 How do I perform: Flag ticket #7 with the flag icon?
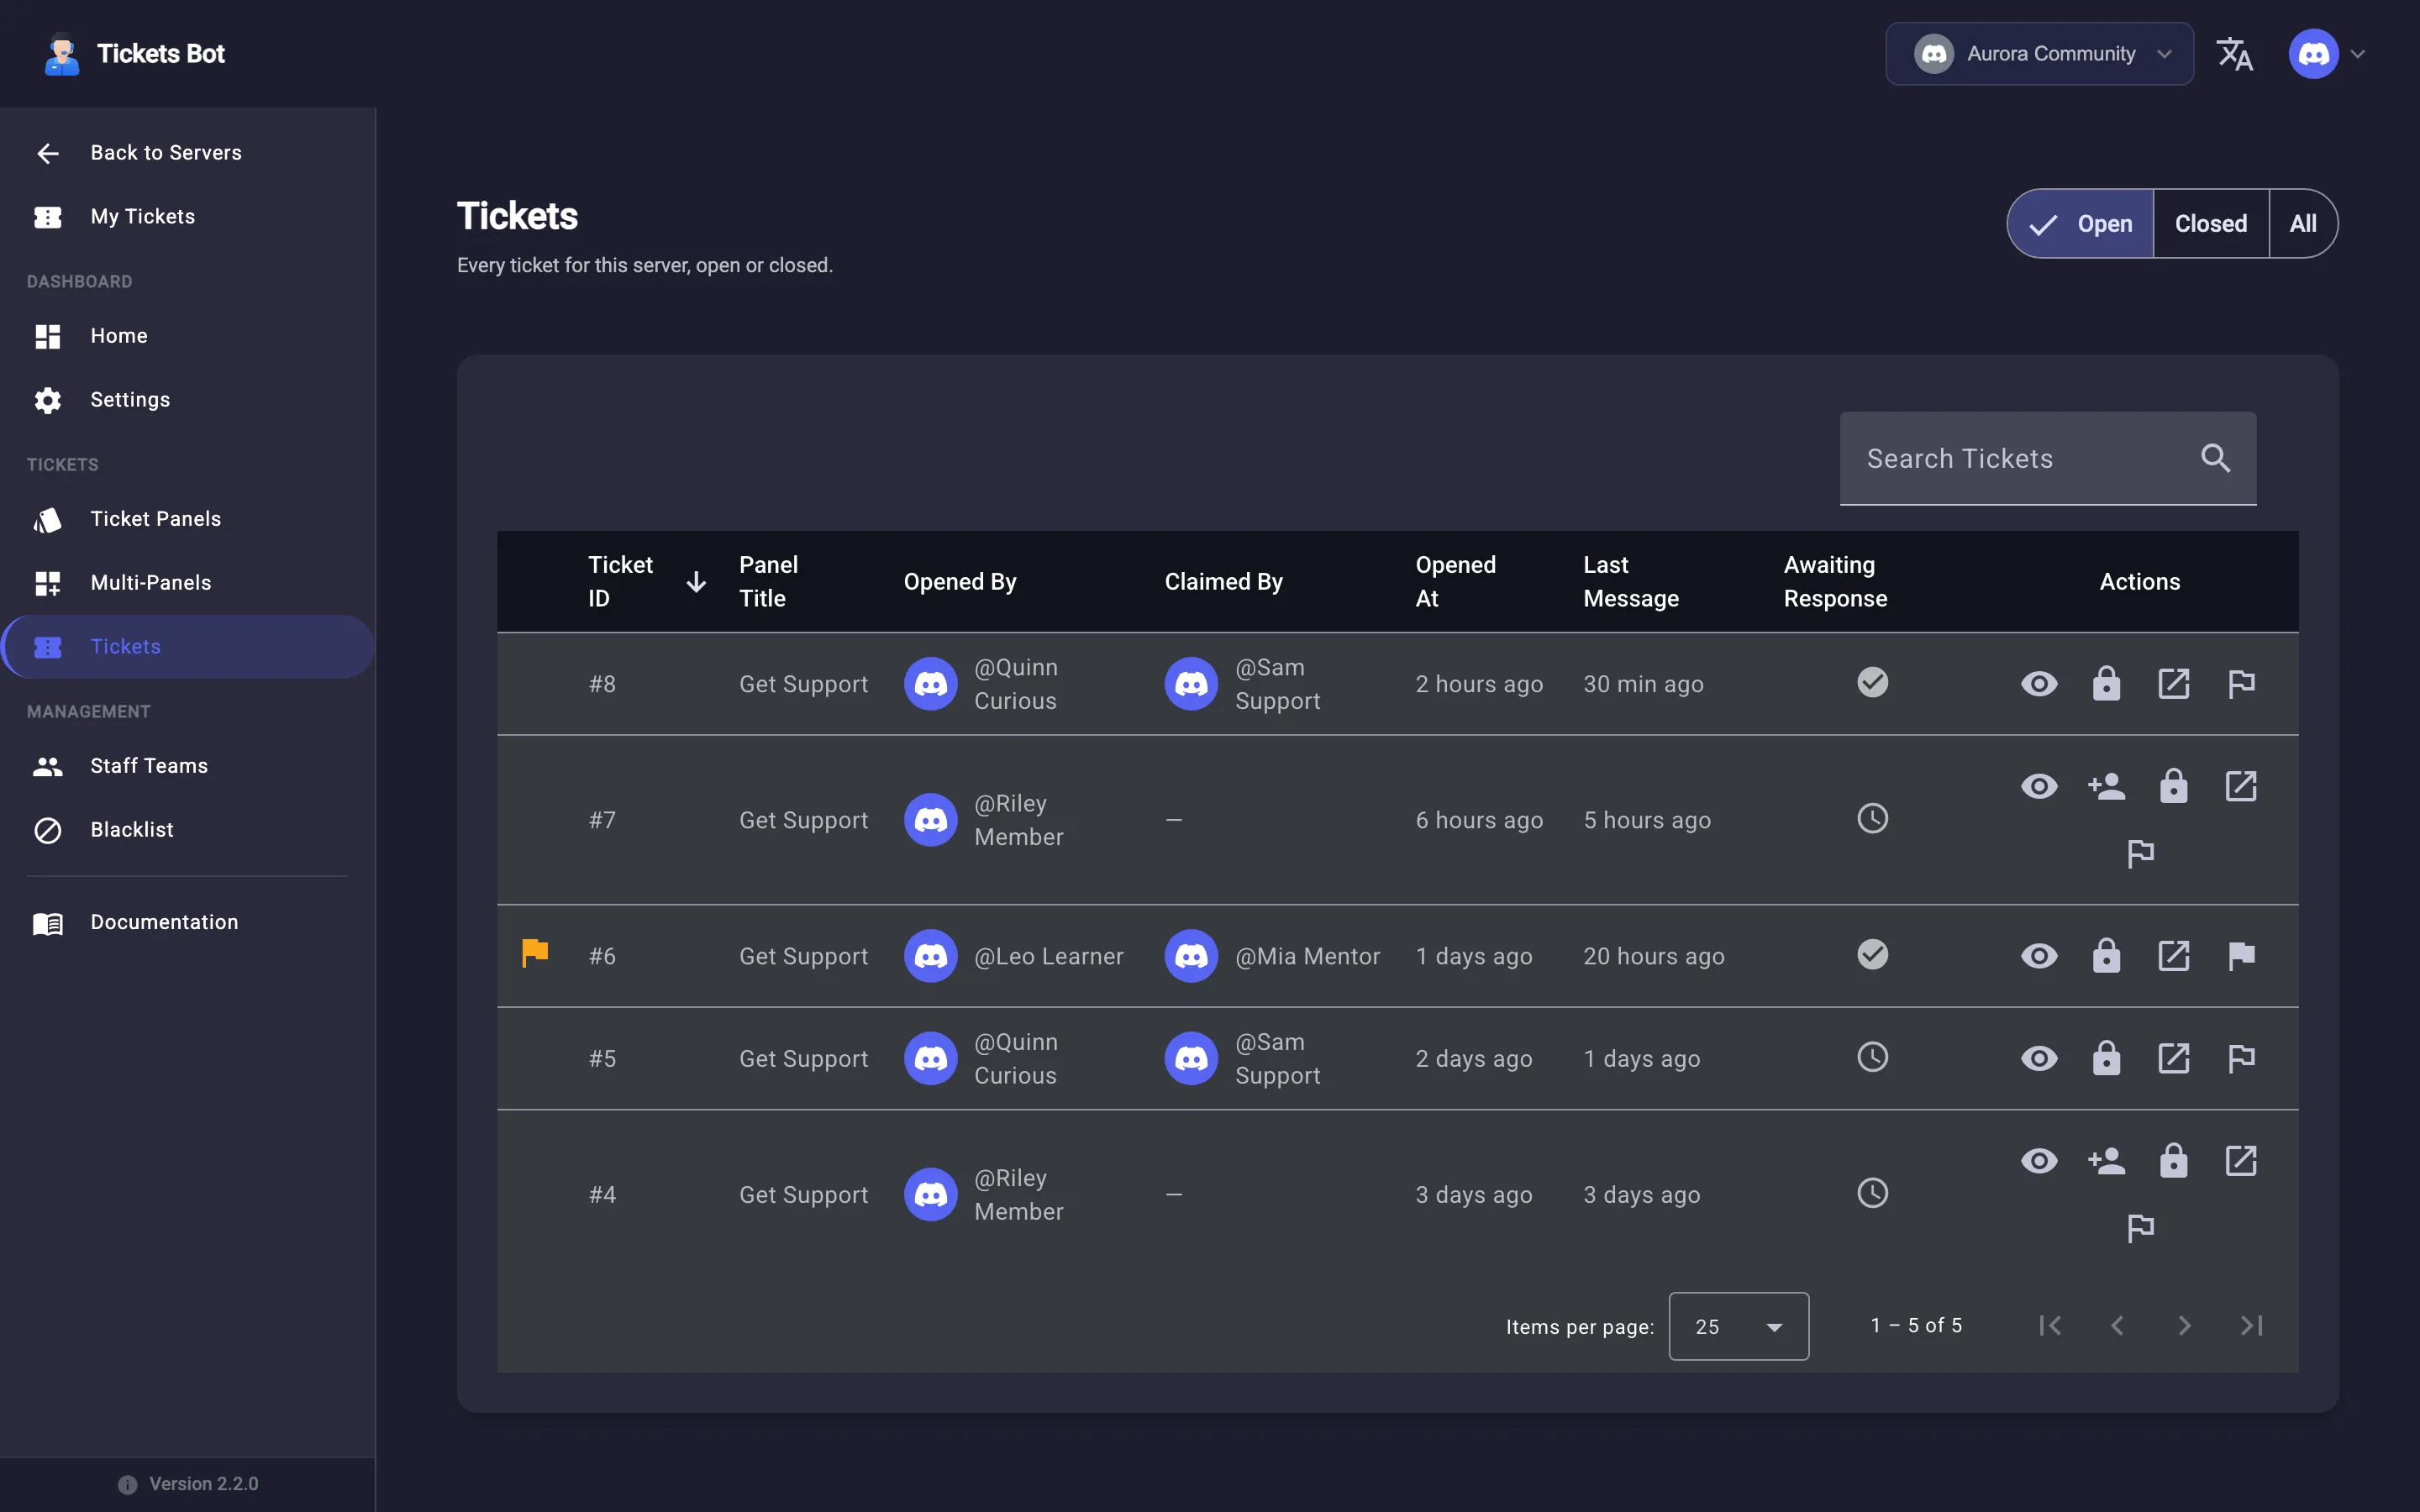[x=2140, y=854]
